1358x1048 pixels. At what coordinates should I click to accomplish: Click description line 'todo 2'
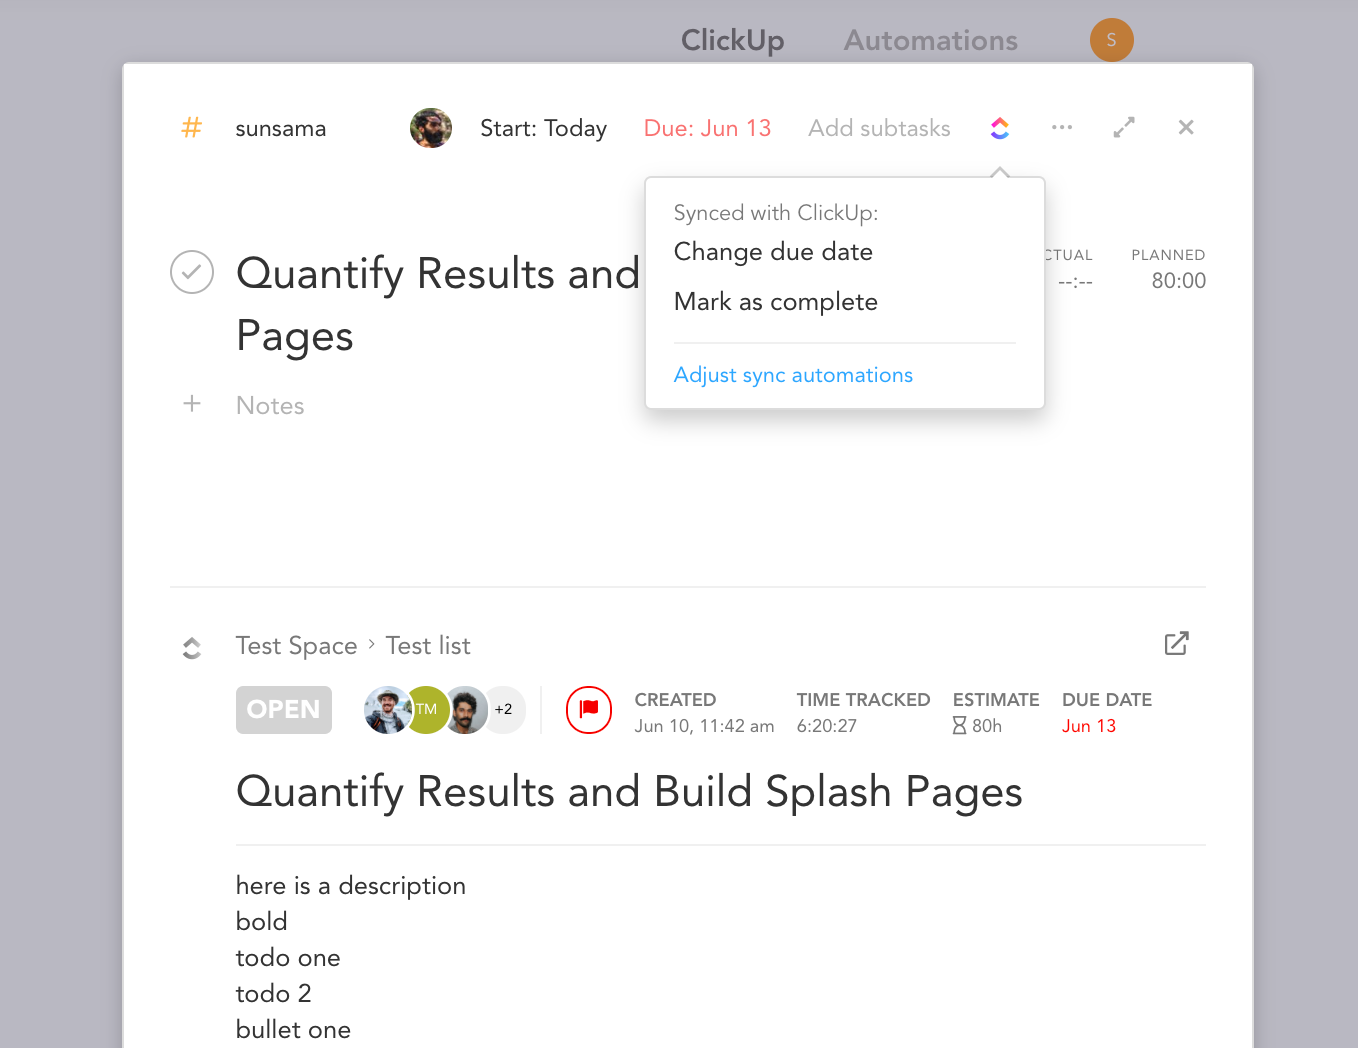274,994
